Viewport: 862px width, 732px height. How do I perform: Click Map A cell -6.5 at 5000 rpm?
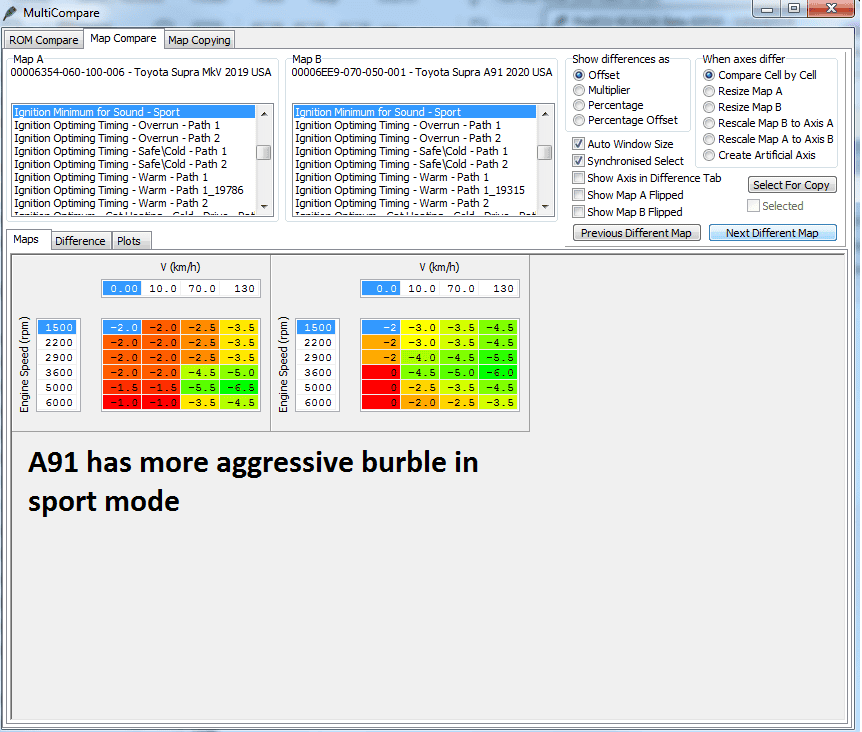(240, 387)
